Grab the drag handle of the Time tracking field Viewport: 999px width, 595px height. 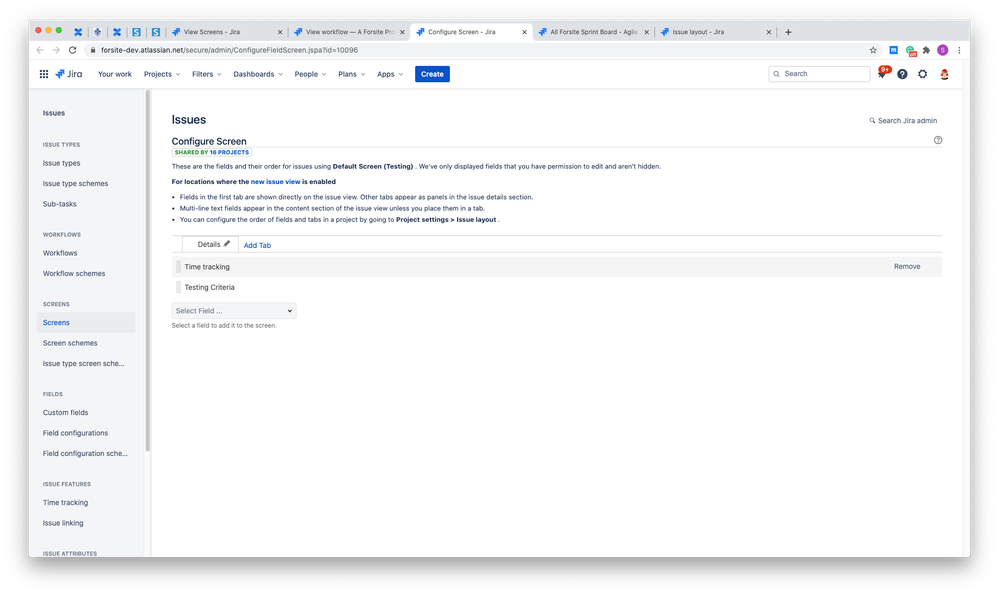178,267
